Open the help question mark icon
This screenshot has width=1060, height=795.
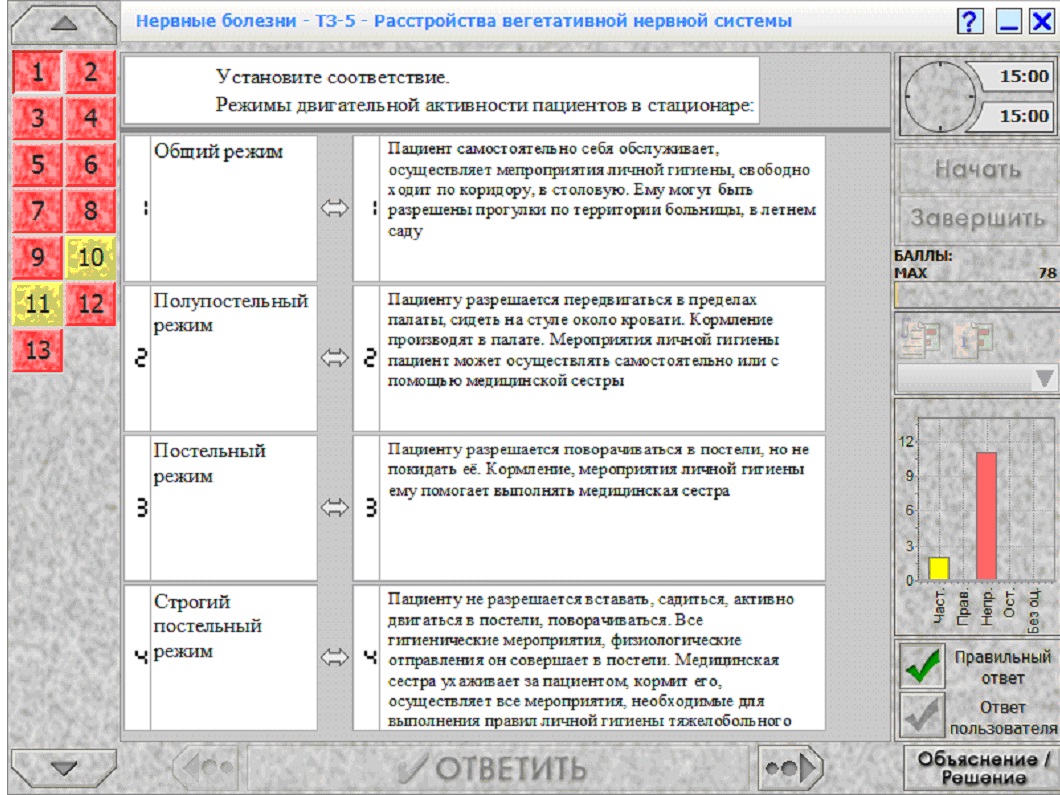970,22
